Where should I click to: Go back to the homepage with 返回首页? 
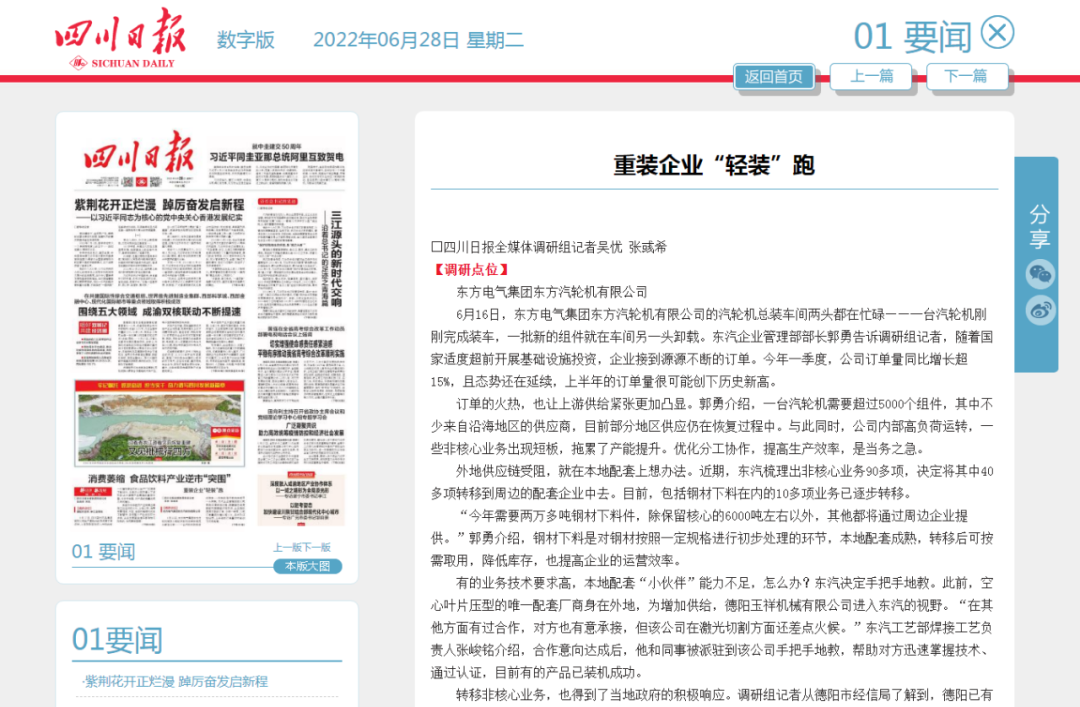pos(774,76)
